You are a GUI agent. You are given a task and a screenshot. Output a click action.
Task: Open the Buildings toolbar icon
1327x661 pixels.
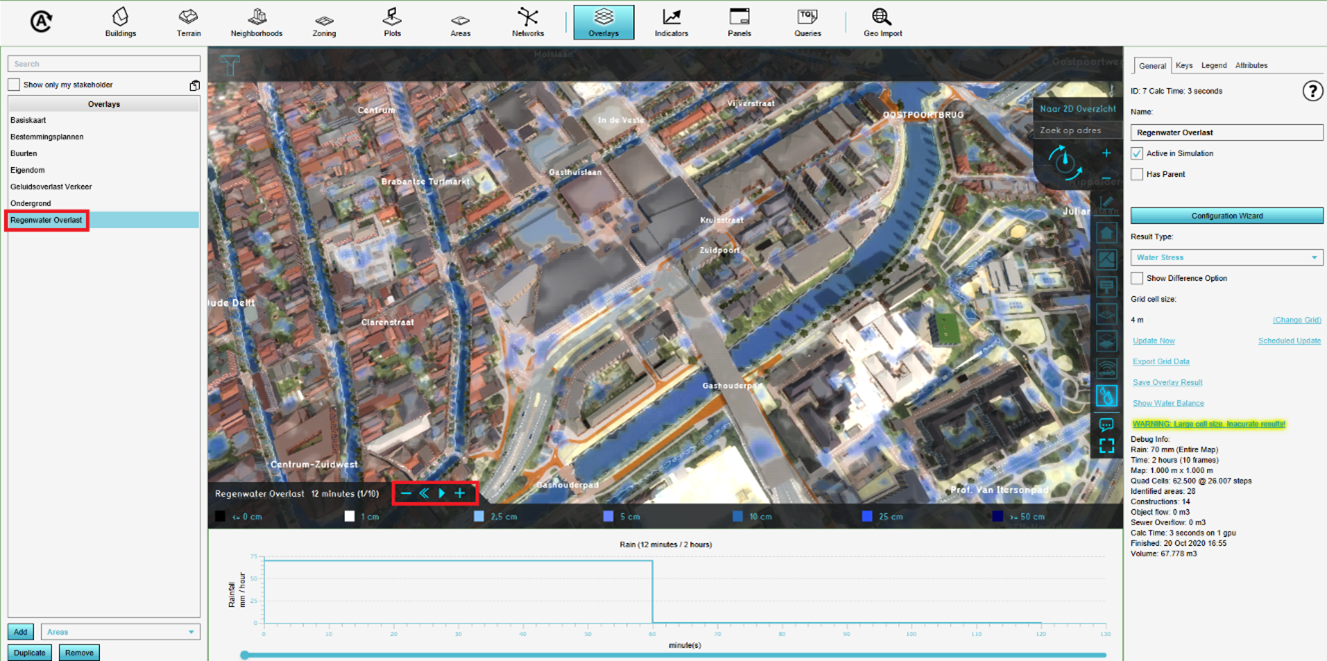[120, 21]
